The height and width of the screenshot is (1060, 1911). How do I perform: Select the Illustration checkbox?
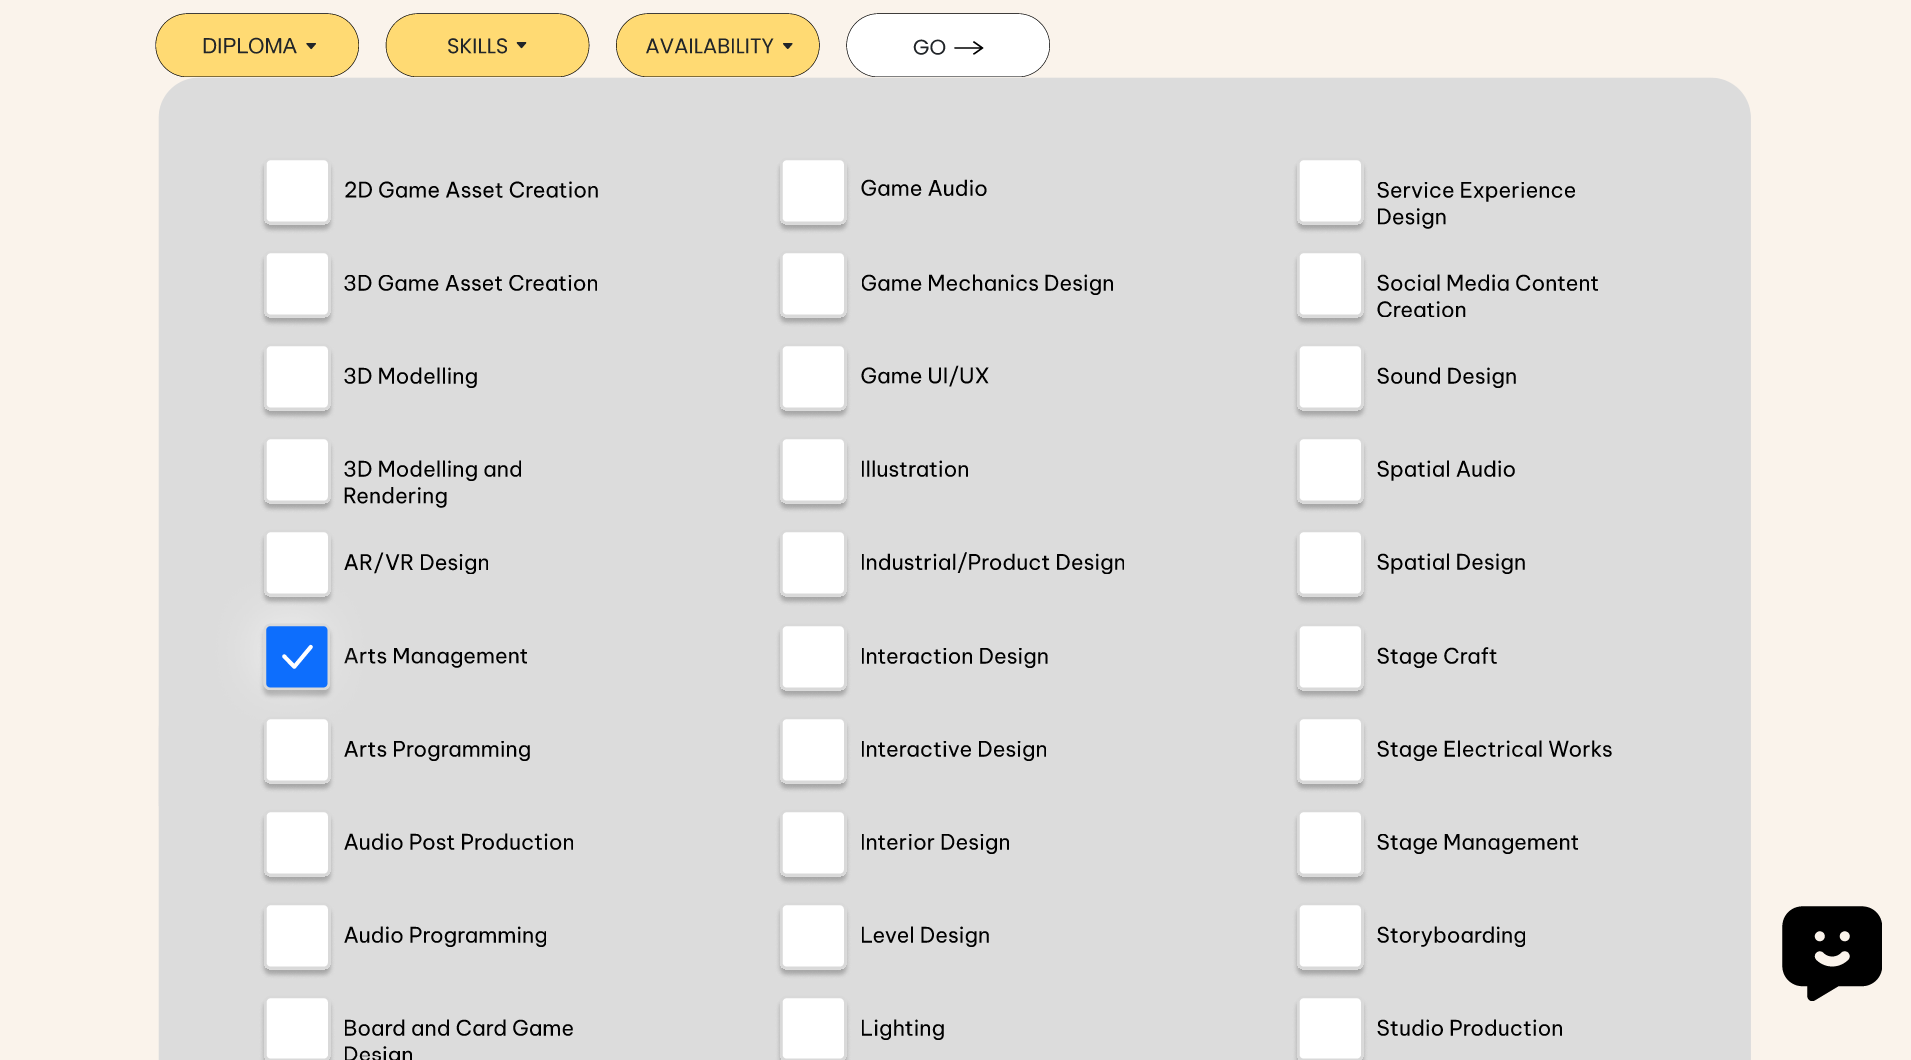(813, 470)
